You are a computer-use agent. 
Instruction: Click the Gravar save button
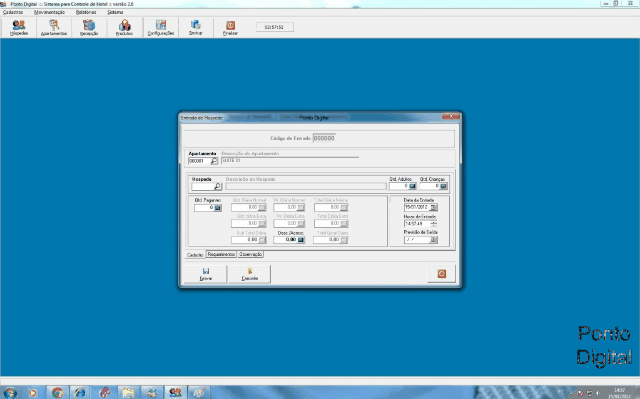pos(205,274)
